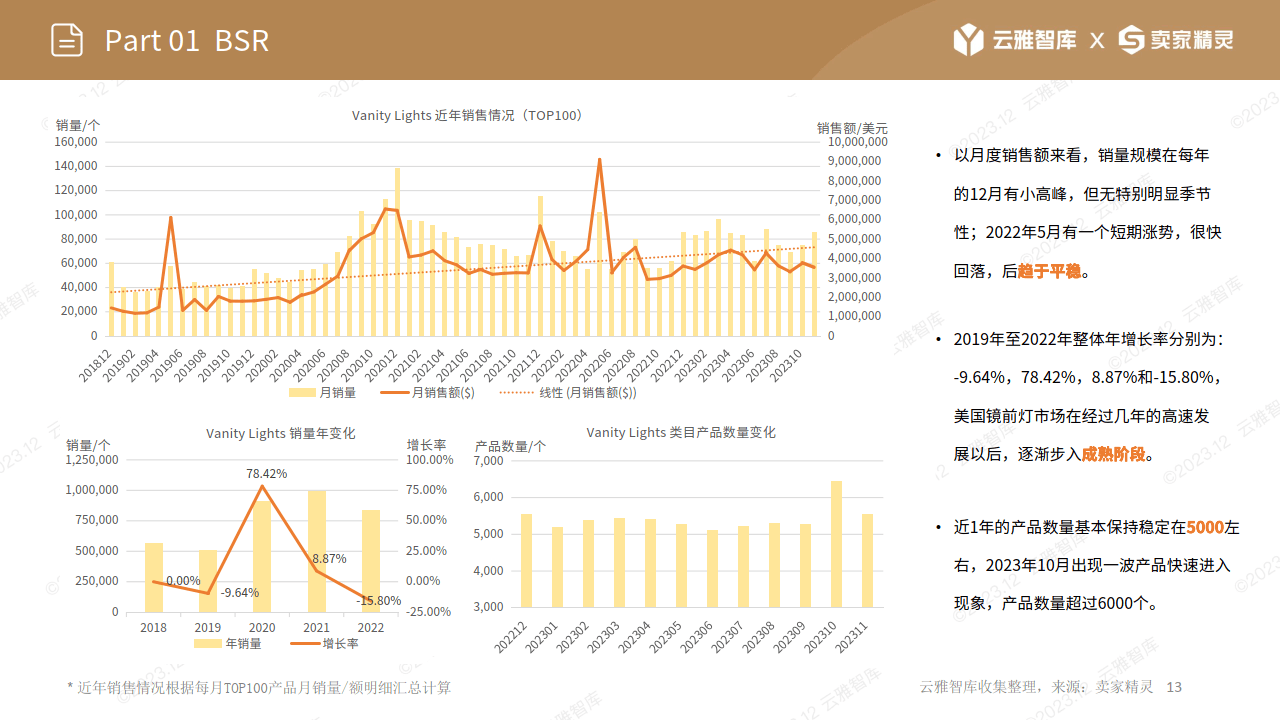Click the source note "云雅智库收集整理，来源：卖家精灵"
This screenshot has width=1280, height=720.
pos(1036,687)
